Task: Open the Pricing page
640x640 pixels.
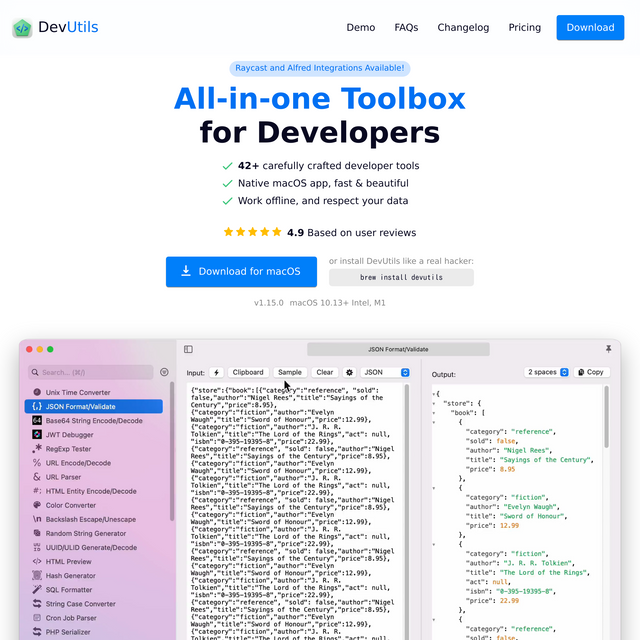Action: [x=524, y=27]
